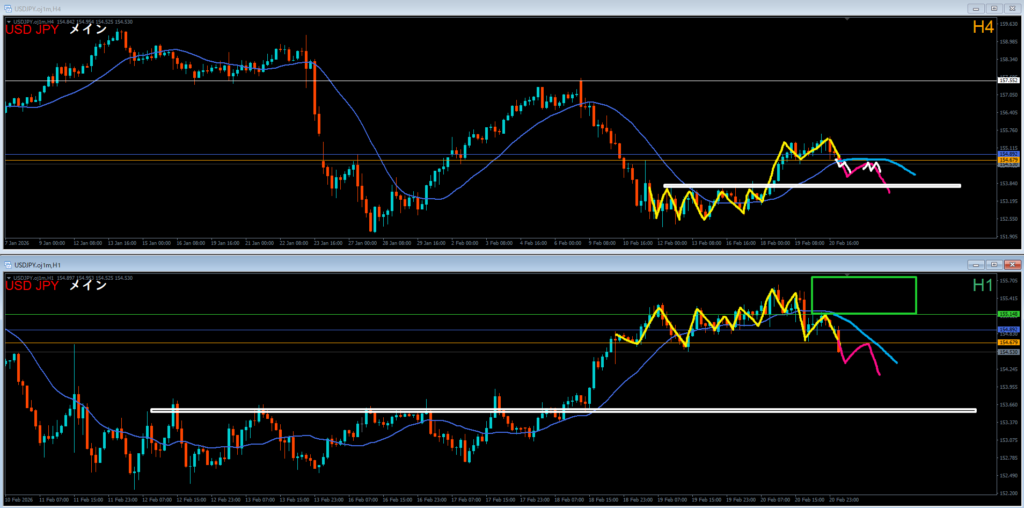Click the H1 chart window icon

point(8,263)
